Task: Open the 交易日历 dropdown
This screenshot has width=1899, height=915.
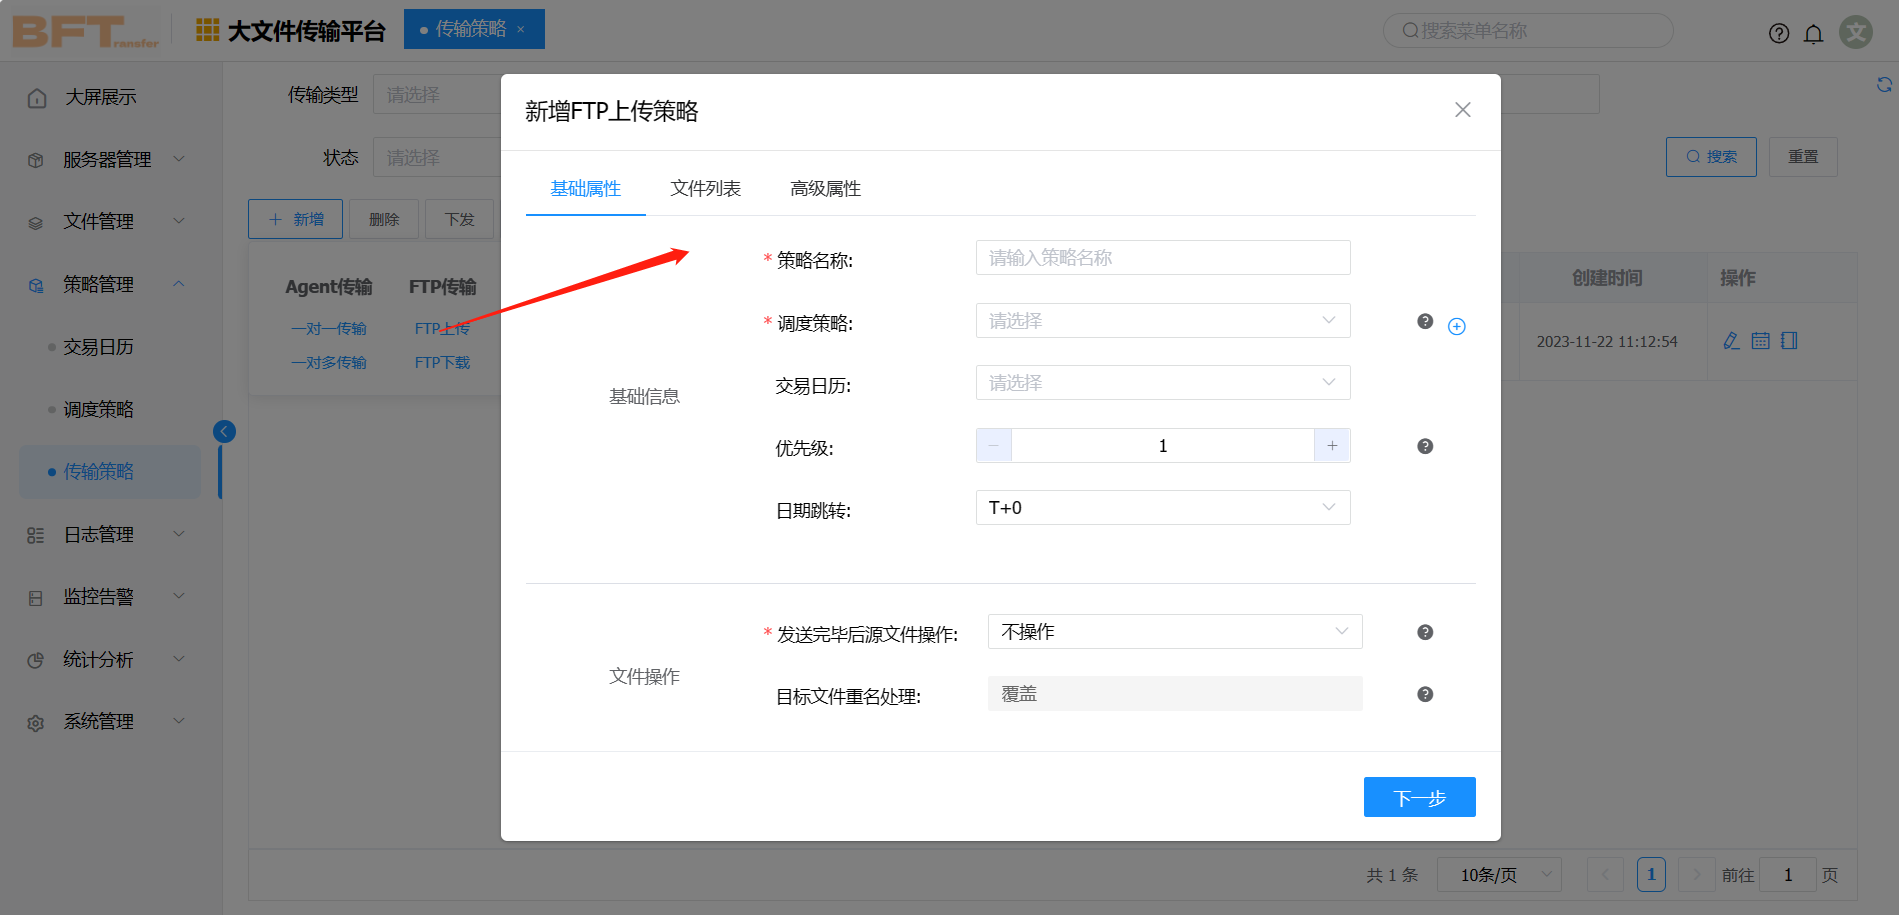Action: pyautogui.click(x=1163, y=383)
